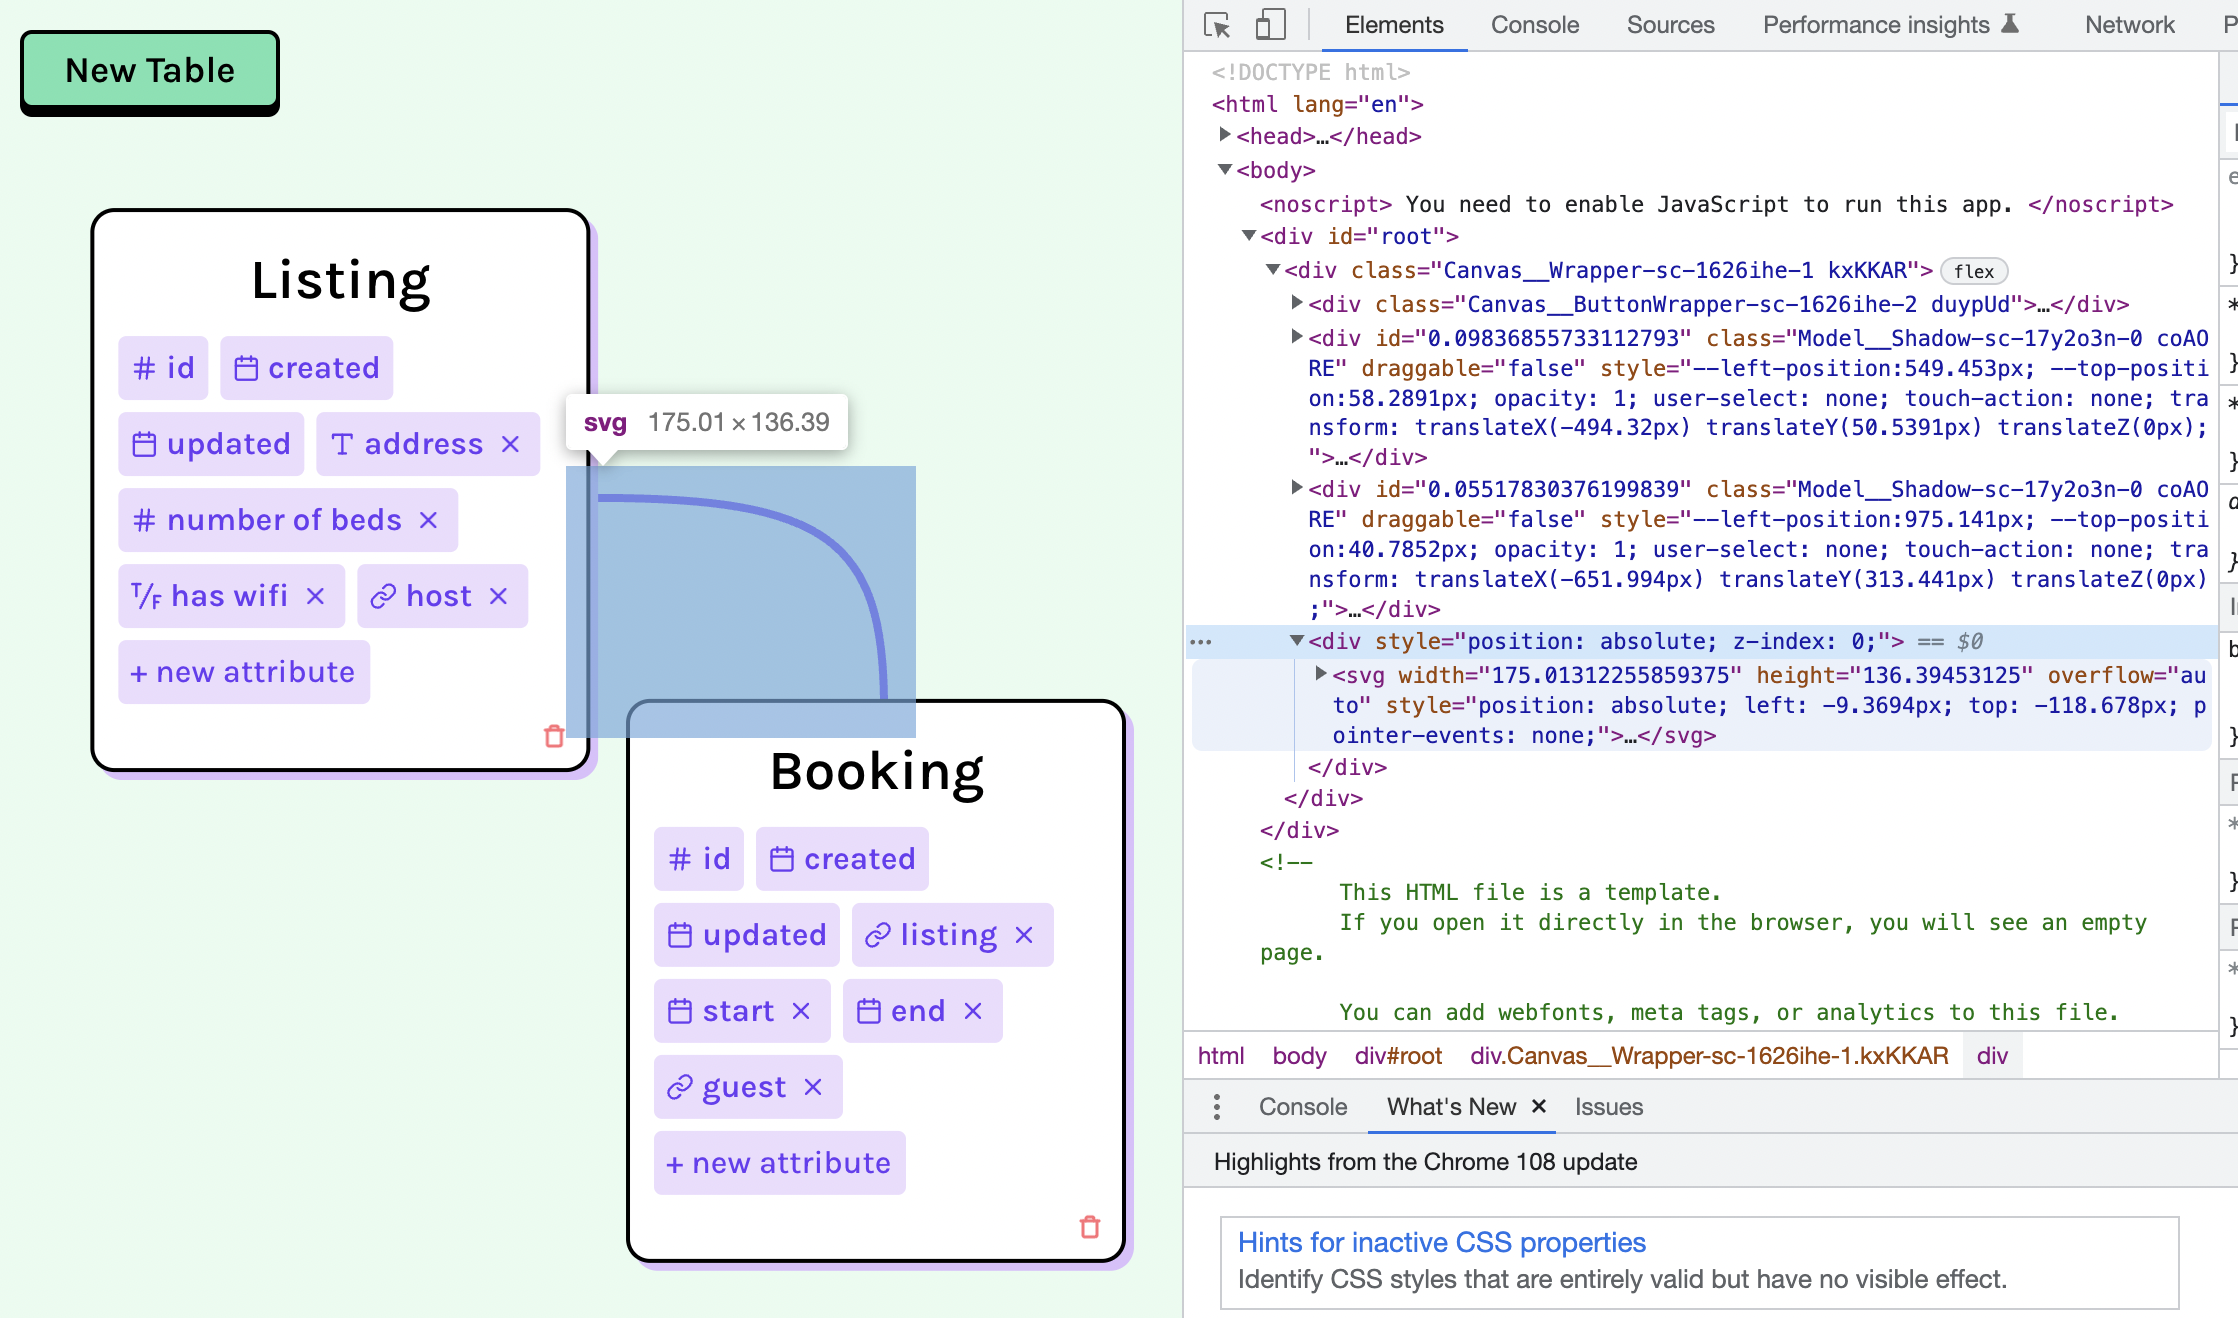Viewport: 2238px width, 1318px height.
Task: Collapse the highlighted absolute-positioned div
Action: 1297,641
